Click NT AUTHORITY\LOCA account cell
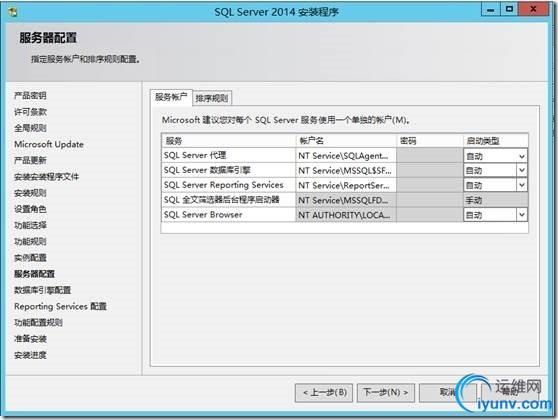This screenshot has width=558, height=420. [x=346, y=215]
